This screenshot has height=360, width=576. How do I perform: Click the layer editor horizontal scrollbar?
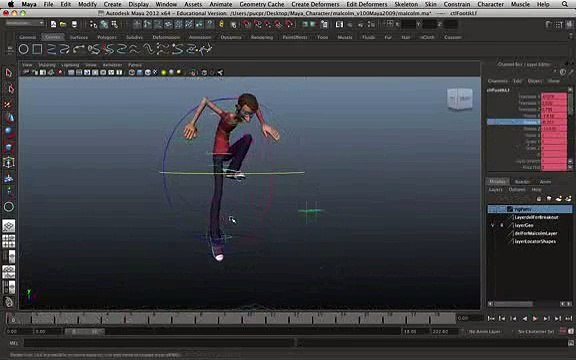(514, 304)
